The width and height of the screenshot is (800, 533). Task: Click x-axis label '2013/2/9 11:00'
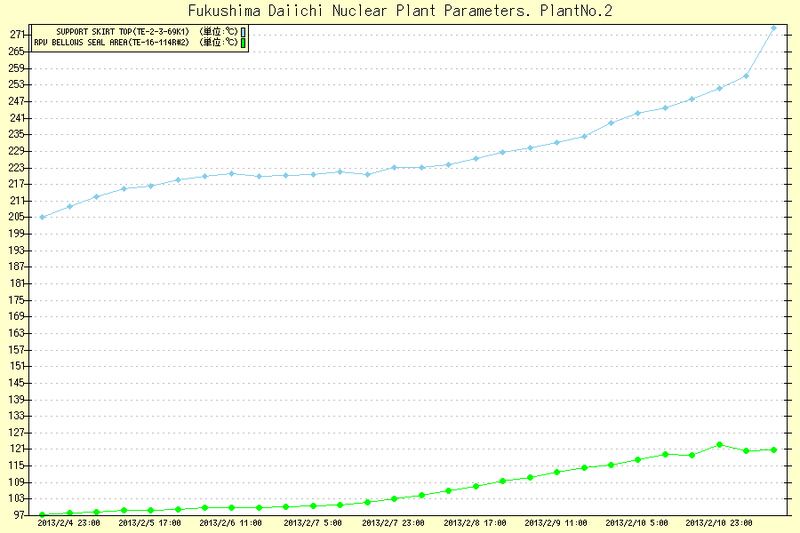point(556,523)
